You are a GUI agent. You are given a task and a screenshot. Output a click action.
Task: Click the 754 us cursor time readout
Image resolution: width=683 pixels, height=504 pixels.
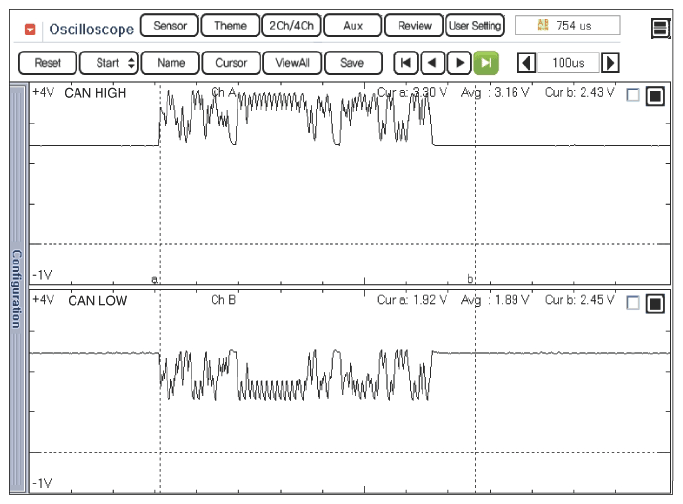tap(568, 25)
